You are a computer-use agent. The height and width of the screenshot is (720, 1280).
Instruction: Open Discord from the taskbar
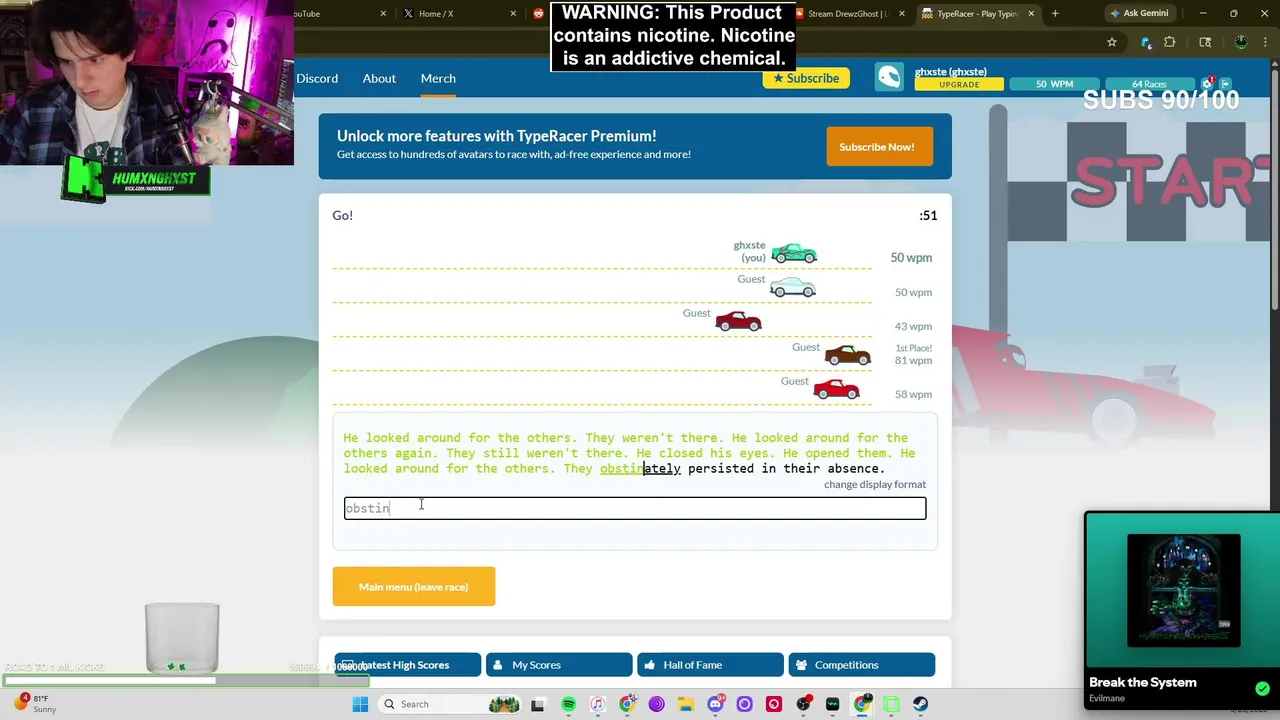(715, 704)
